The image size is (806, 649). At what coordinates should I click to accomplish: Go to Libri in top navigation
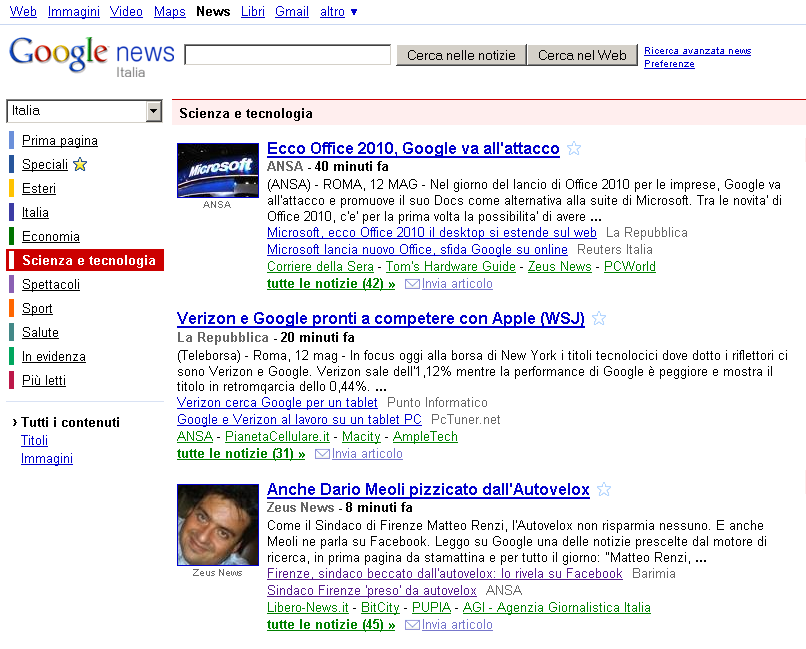tap(253, 11)
